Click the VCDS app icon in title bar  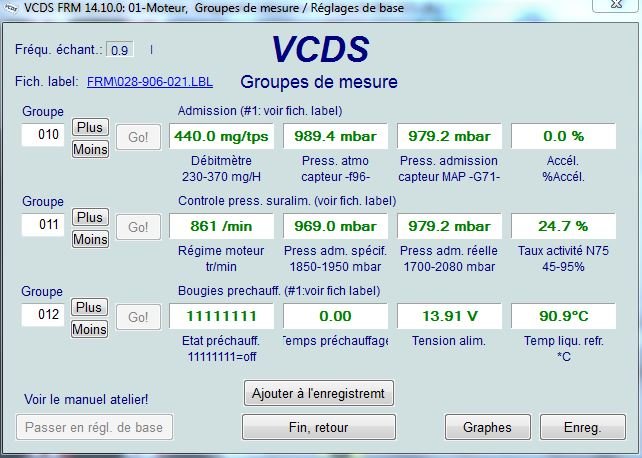[x=10, y=7]
